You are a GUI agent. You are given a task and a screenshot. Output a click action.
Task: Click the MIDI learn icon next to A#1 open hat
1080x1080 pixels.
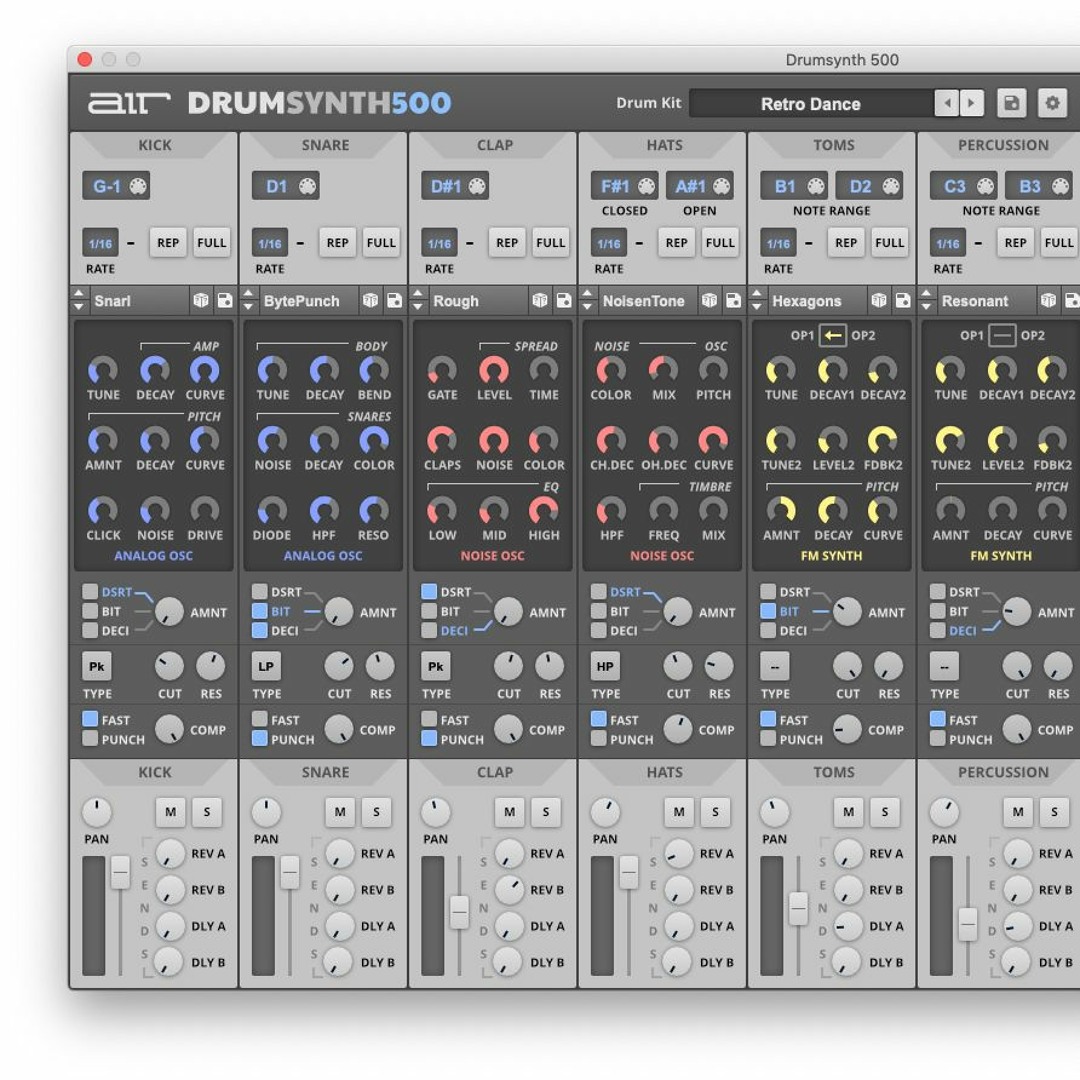(x=721, y=186)
